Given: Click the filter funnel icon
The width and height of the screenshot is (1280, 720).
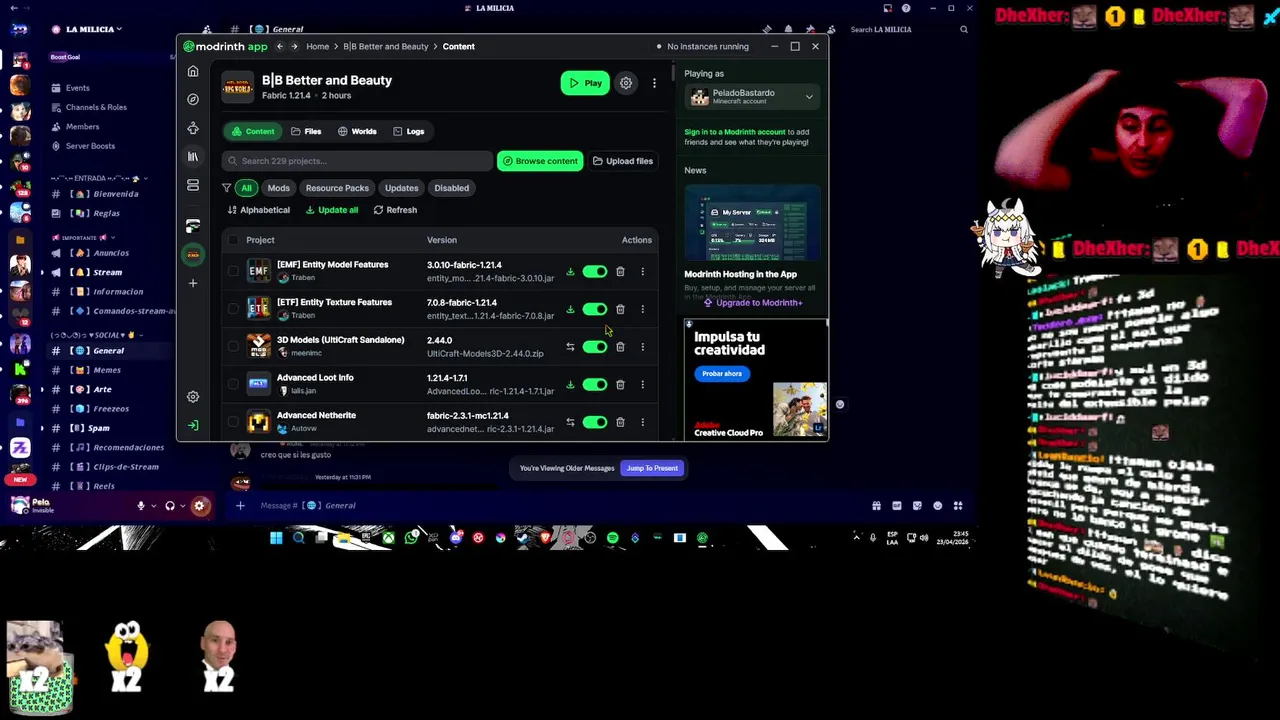Looking at the screenshot, I should click(227, 188).
